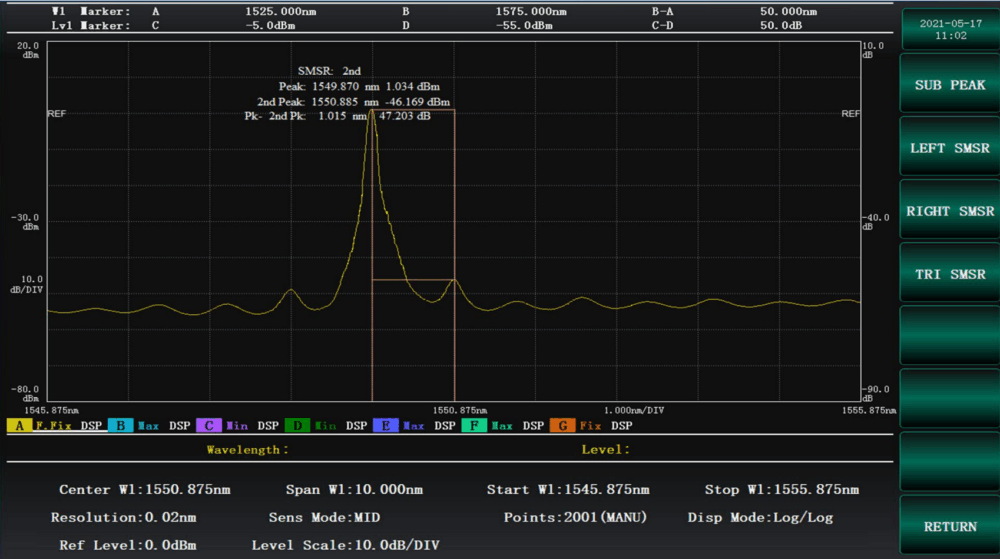Choose LEFT SMSR measurement mode
This screenshot has height=559, width=1000.
click(x=949, y=148)
